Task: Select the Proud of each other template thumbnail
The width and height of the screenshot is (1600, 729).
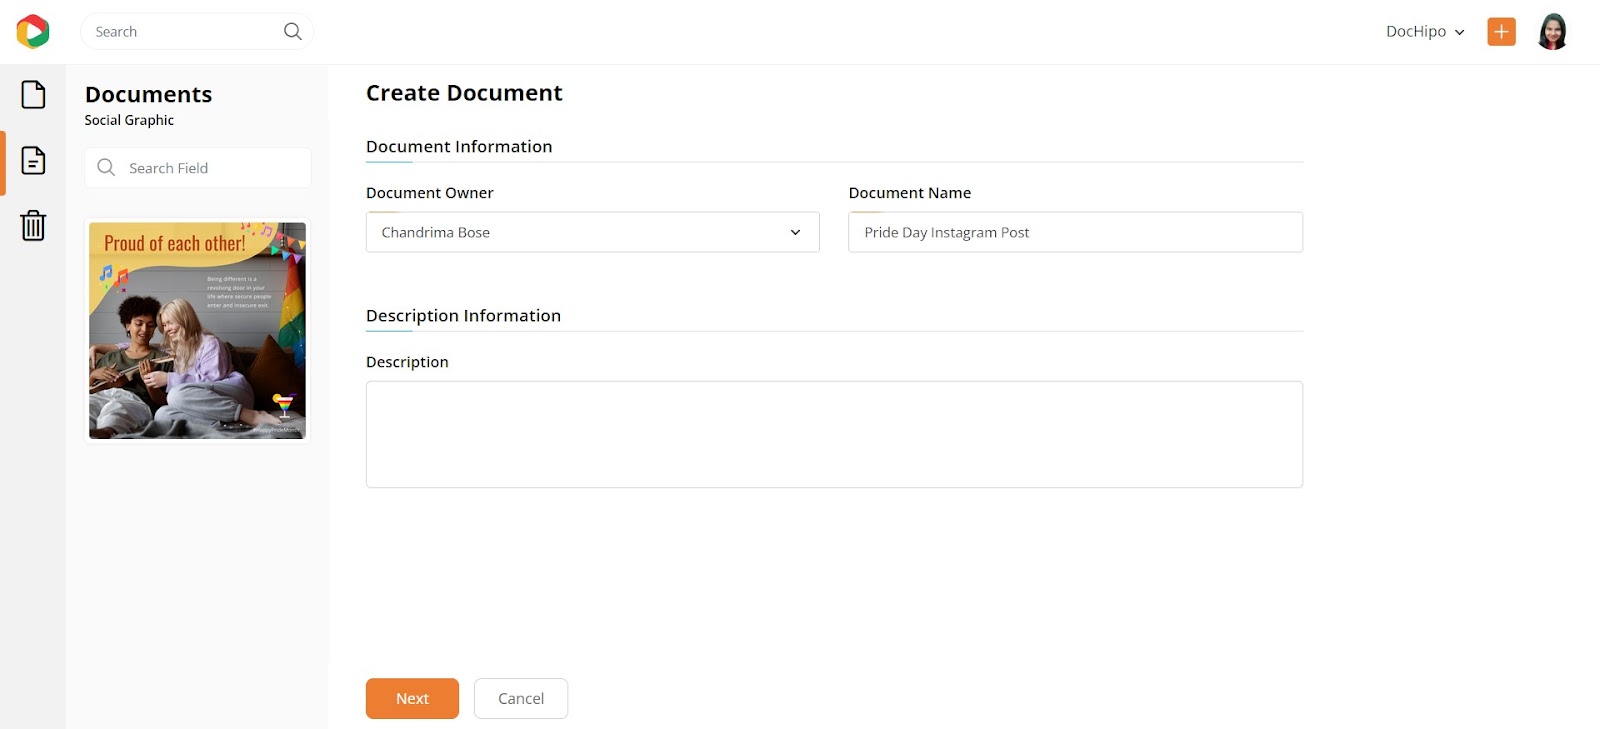Action: coord(197,330)
